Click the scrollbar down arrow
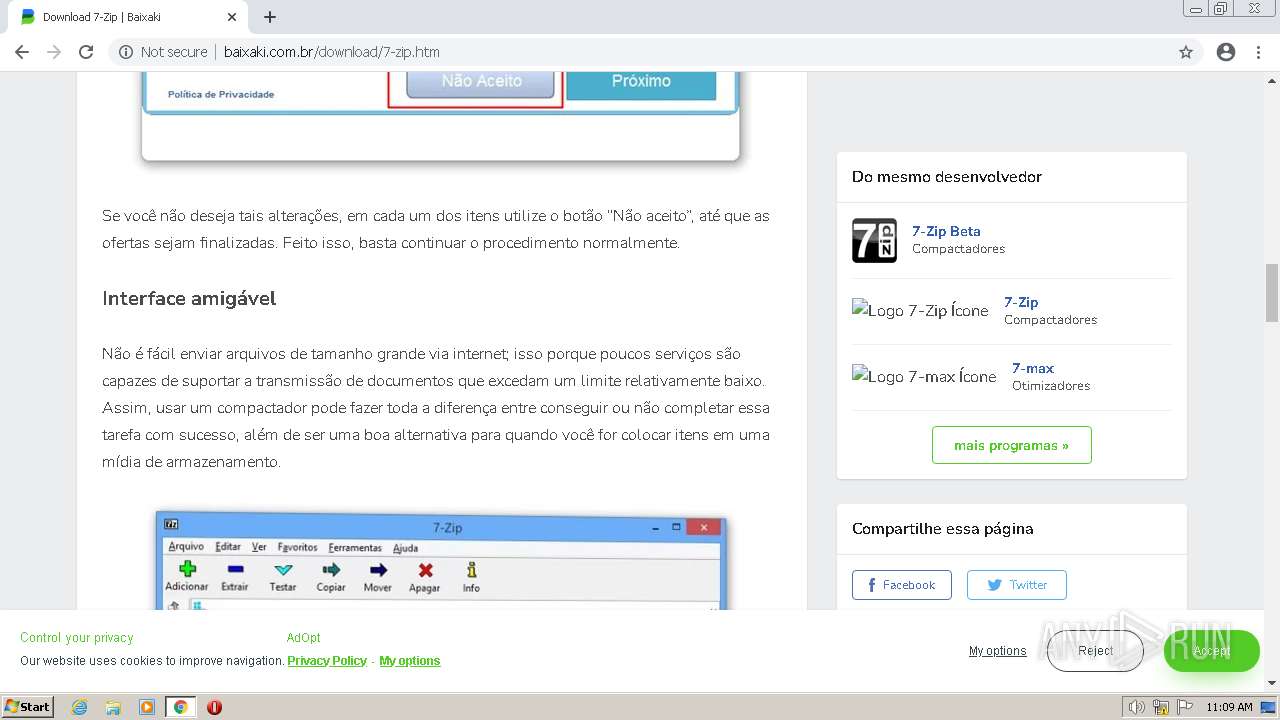Image resolution: width=1280 pixels, height=720 pixels. (x=1272, y=683)
